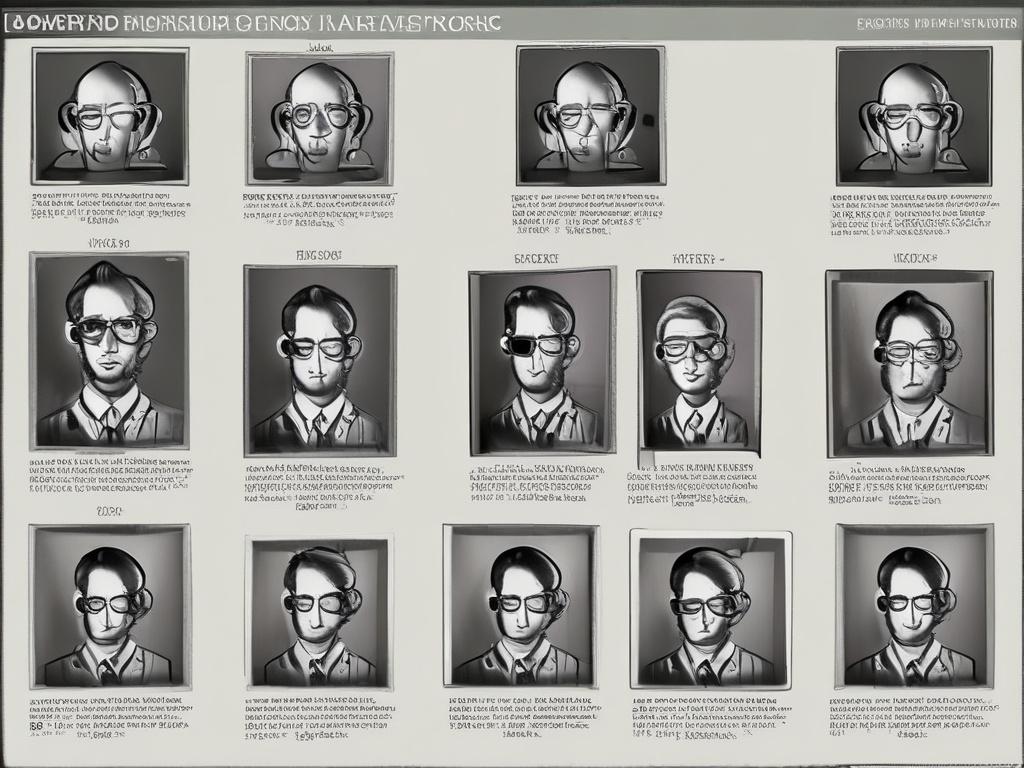This screenshot has width=1024, height=768.
Task: Select the second bald portrait with round glasses
Action: [x=320, y=118]
